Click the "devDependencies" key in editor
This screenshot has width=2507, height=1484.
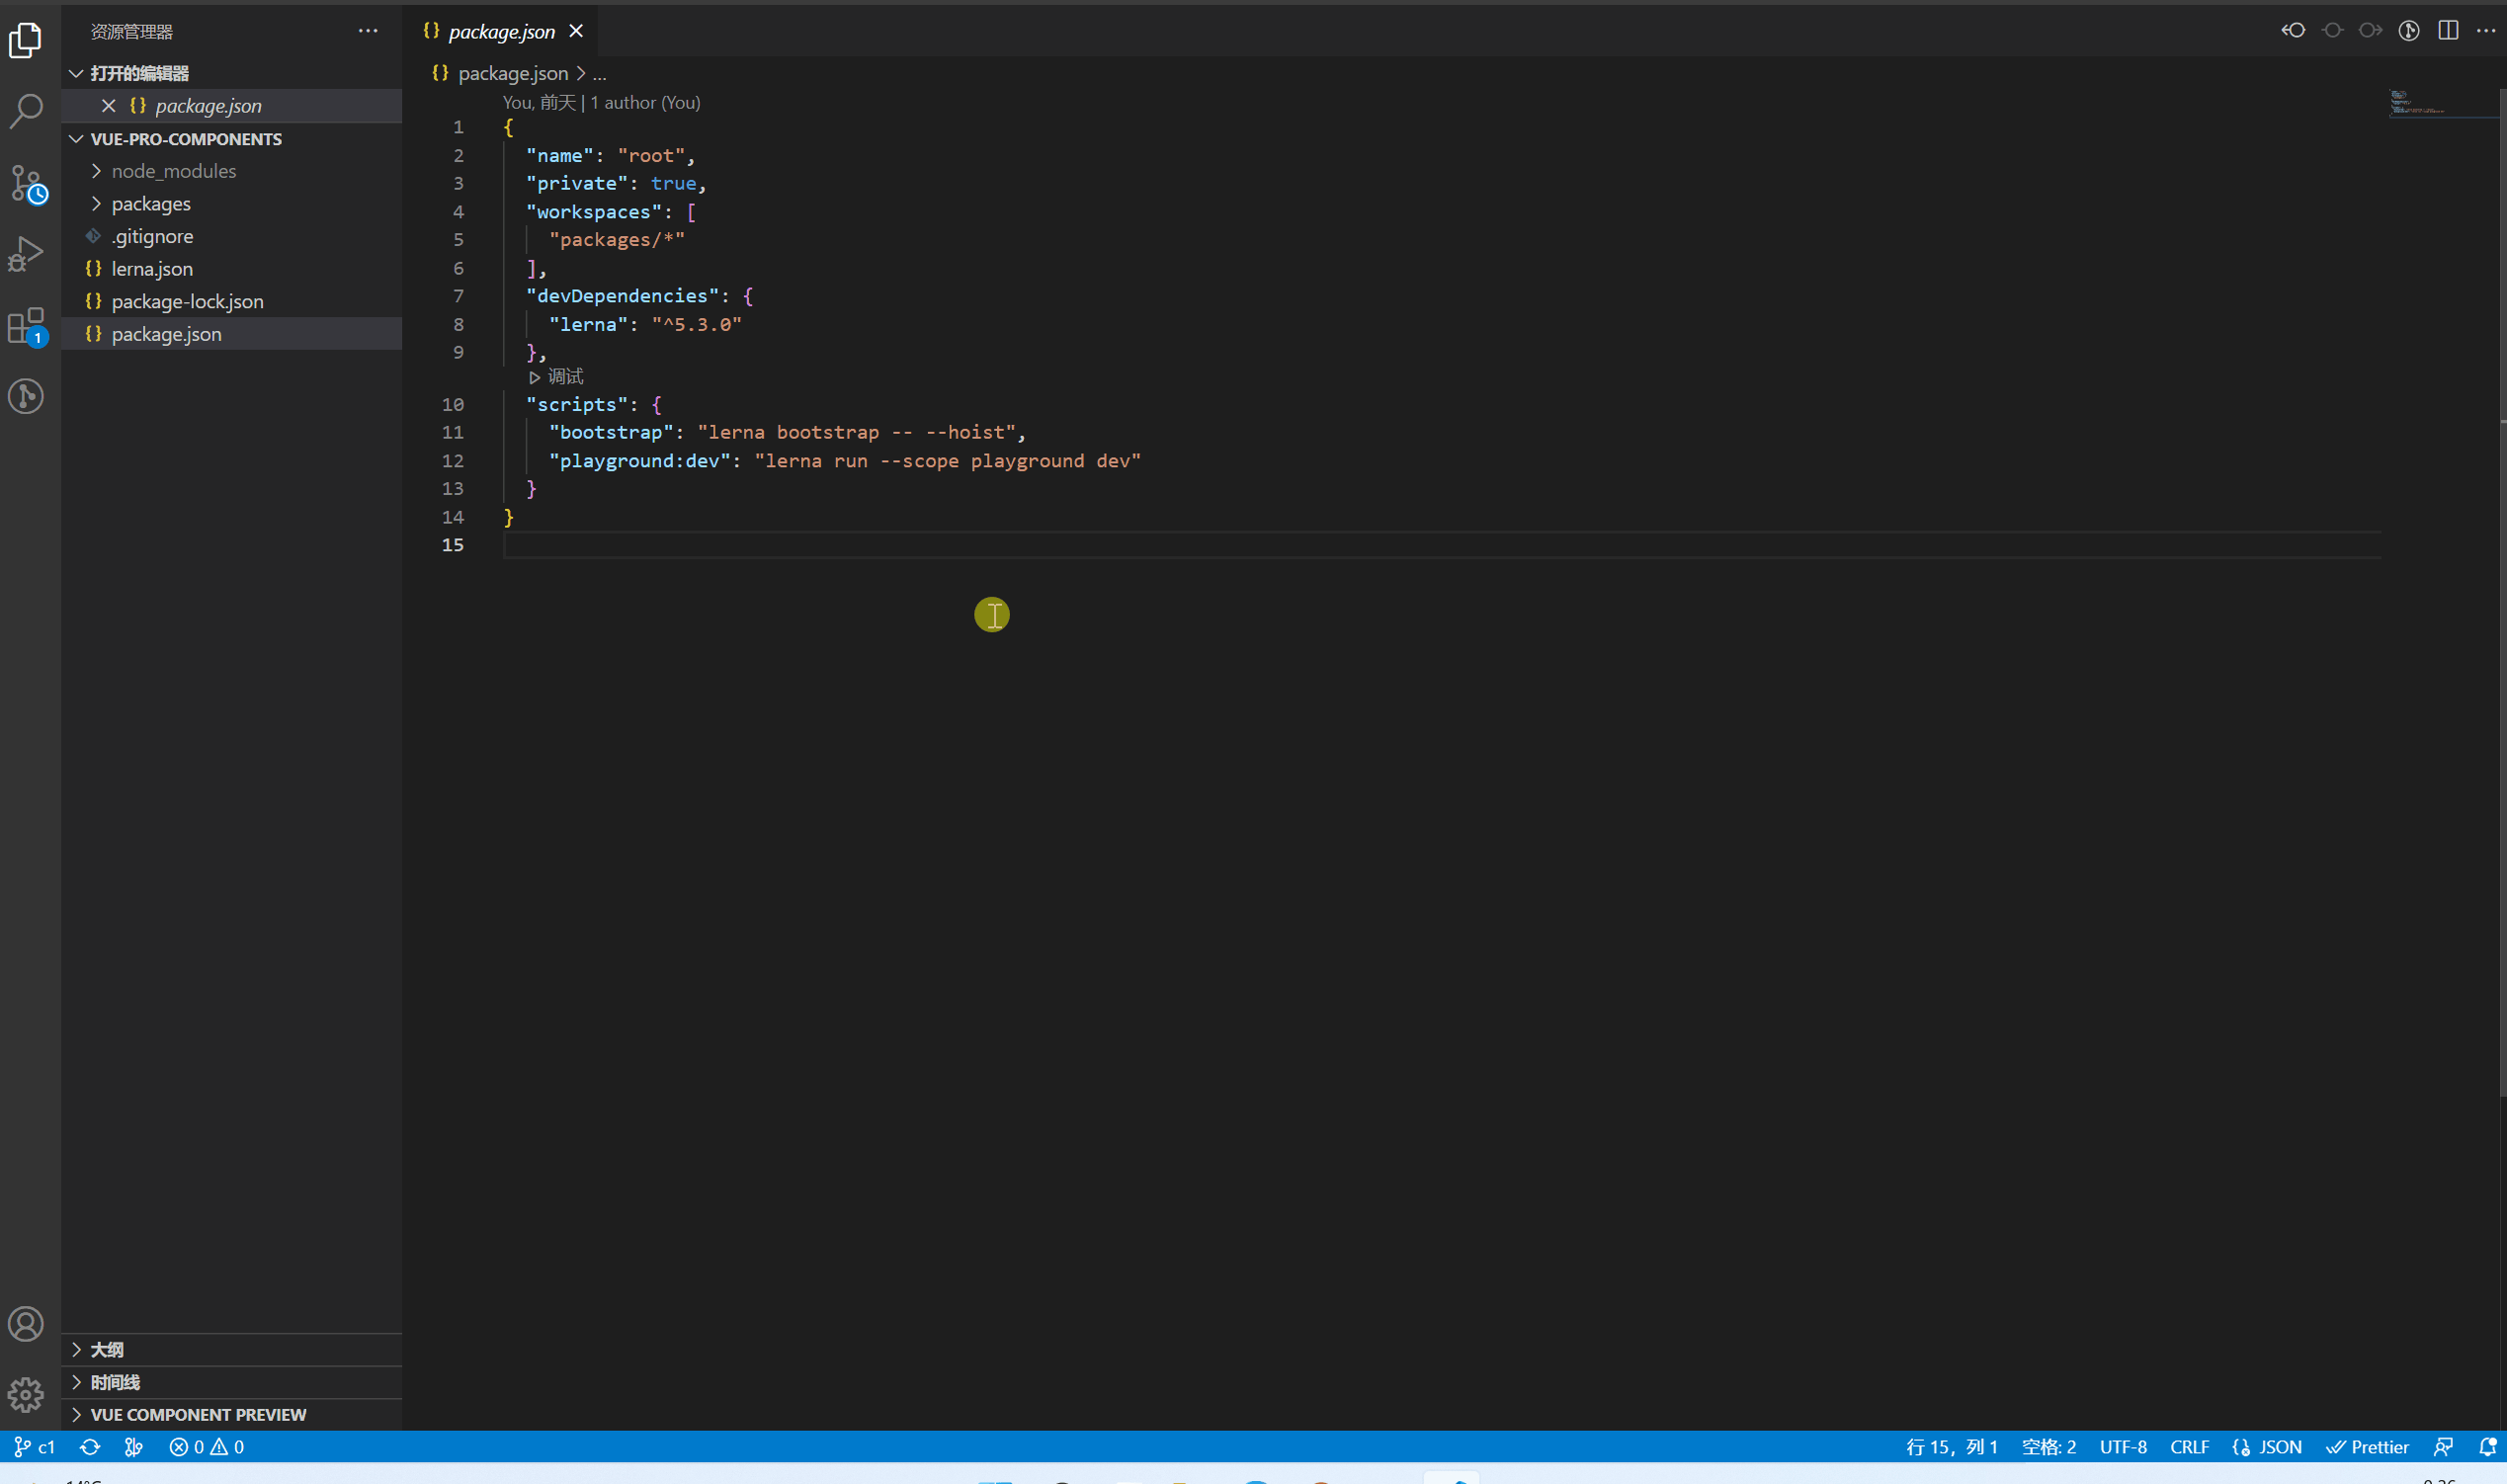pyautogui.click(x=622, y=296)
